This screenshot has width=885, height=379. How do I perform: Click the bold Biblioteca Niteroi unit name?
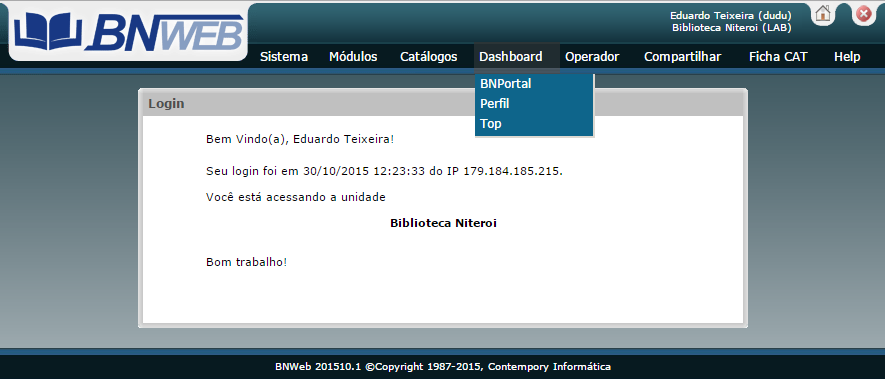[443, 223]
